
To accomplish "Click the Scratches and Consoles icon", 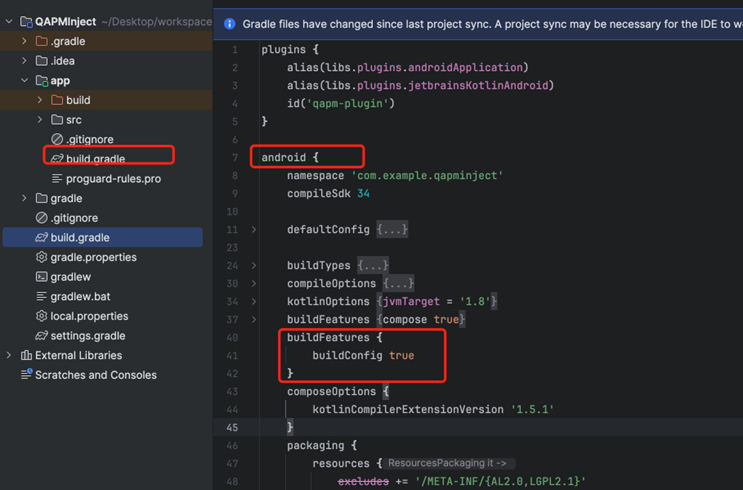I will point(26,375).
